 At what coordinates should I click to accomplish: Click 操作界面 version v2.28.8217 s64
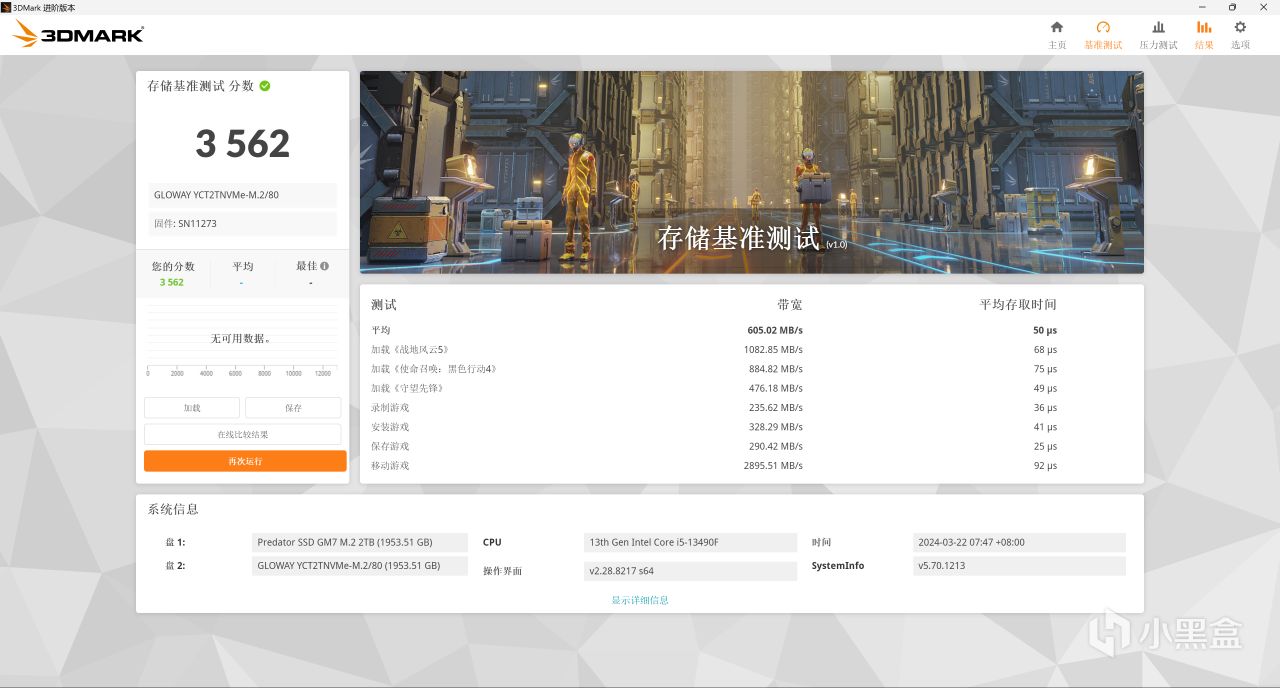pyautogui.click(x=690, y=571)
